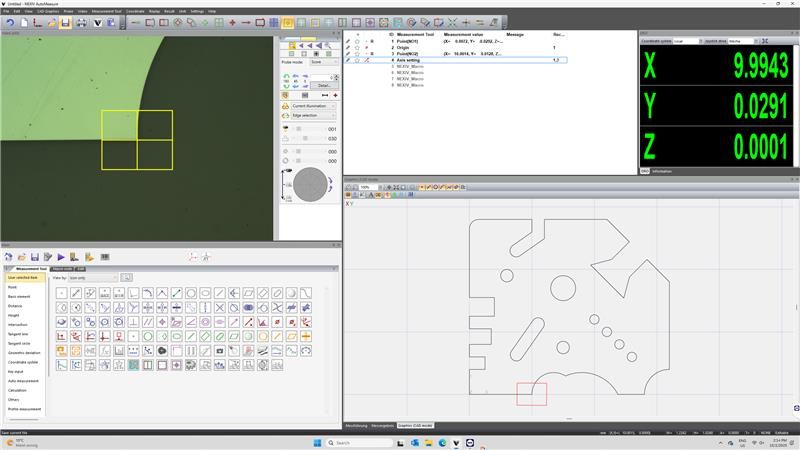Select Auto measurement category

(23, 381)
